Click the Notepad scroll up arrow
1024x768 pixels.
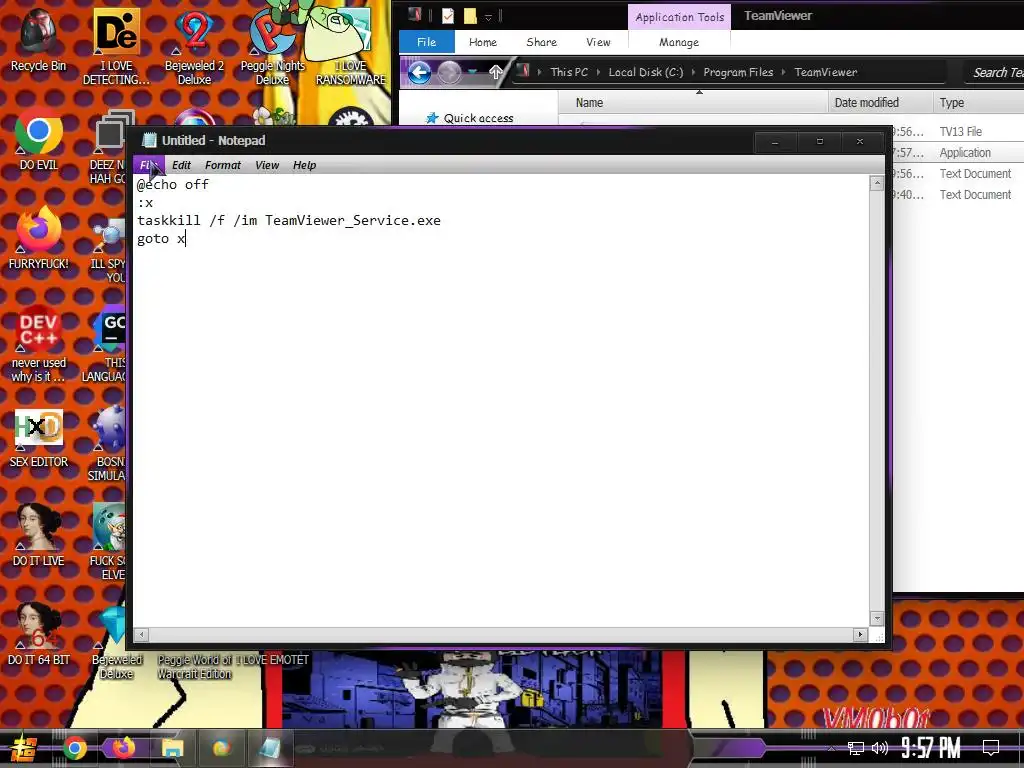pos(877,184)
